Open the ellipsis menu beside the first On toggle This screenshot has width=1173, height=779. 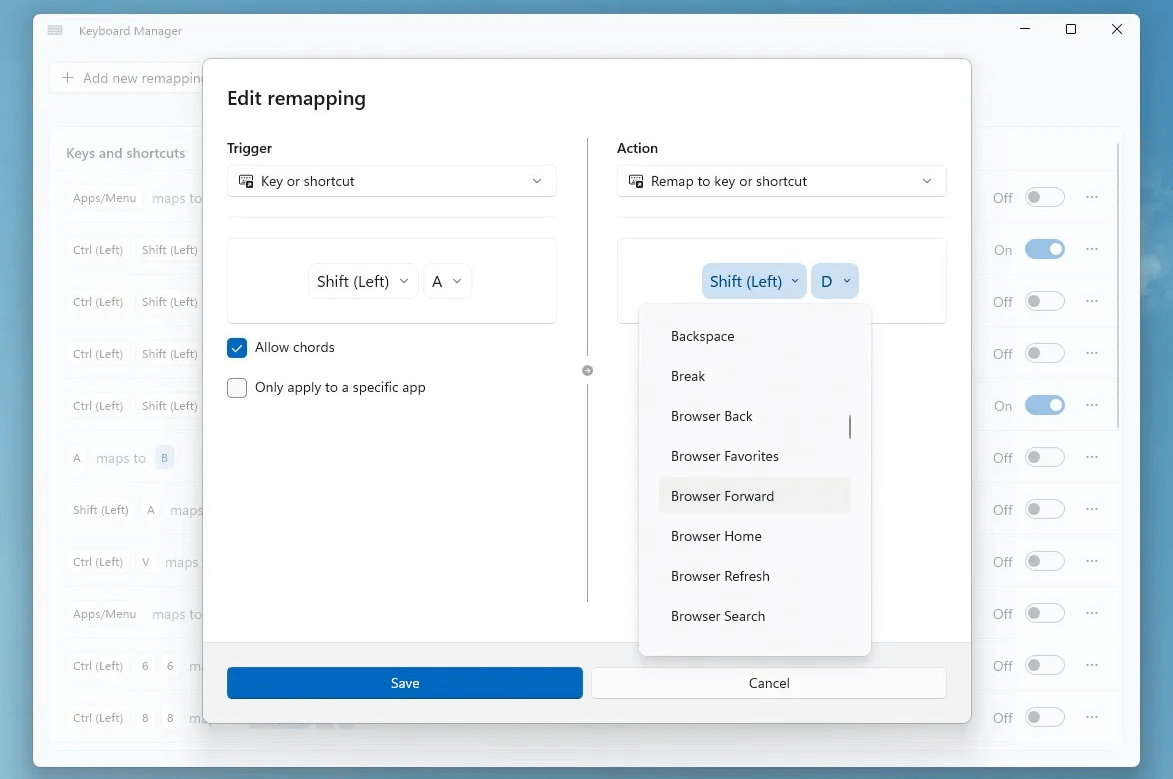(x=1091, y=249)
